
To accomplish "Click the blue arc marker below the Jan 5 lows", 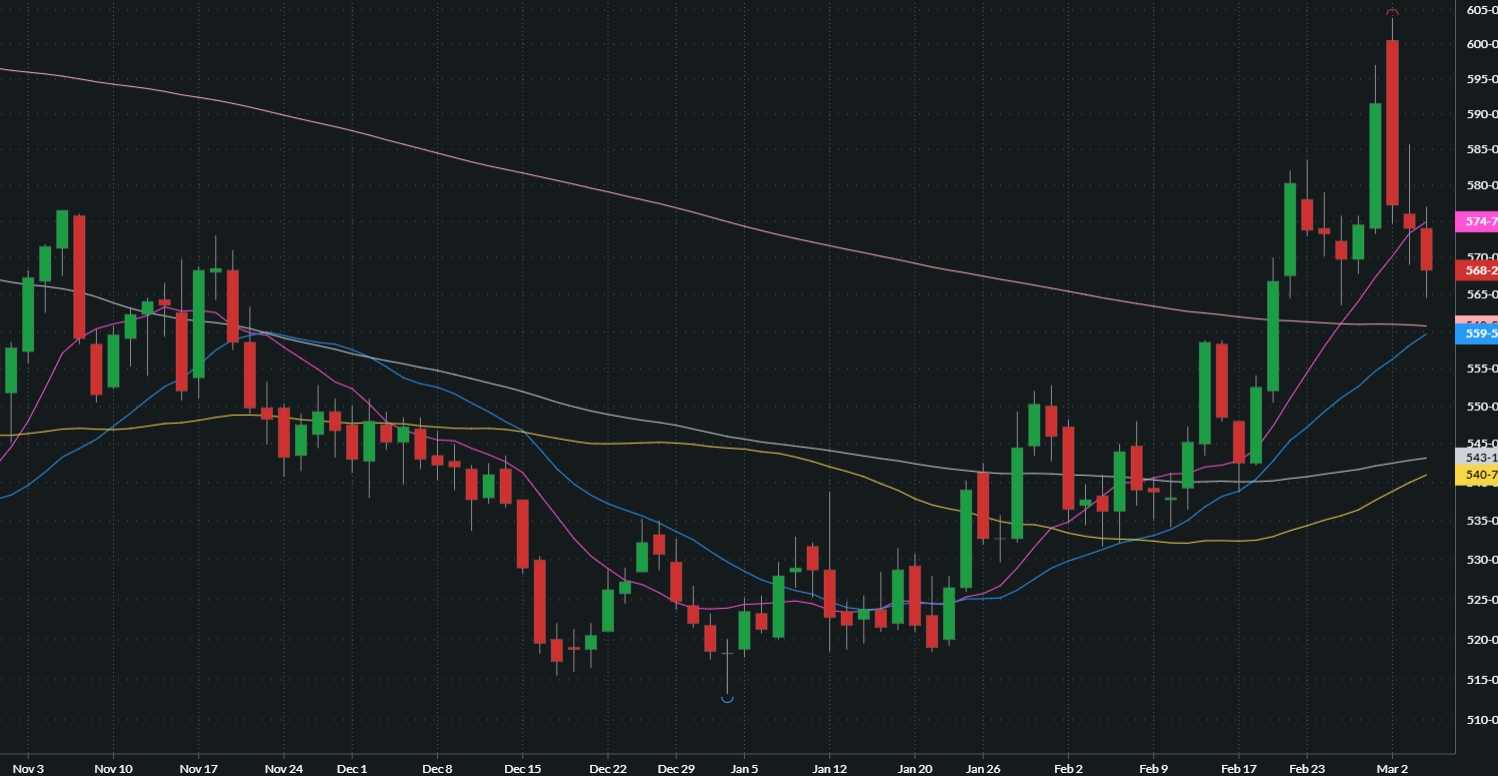I will pos(727,700).
